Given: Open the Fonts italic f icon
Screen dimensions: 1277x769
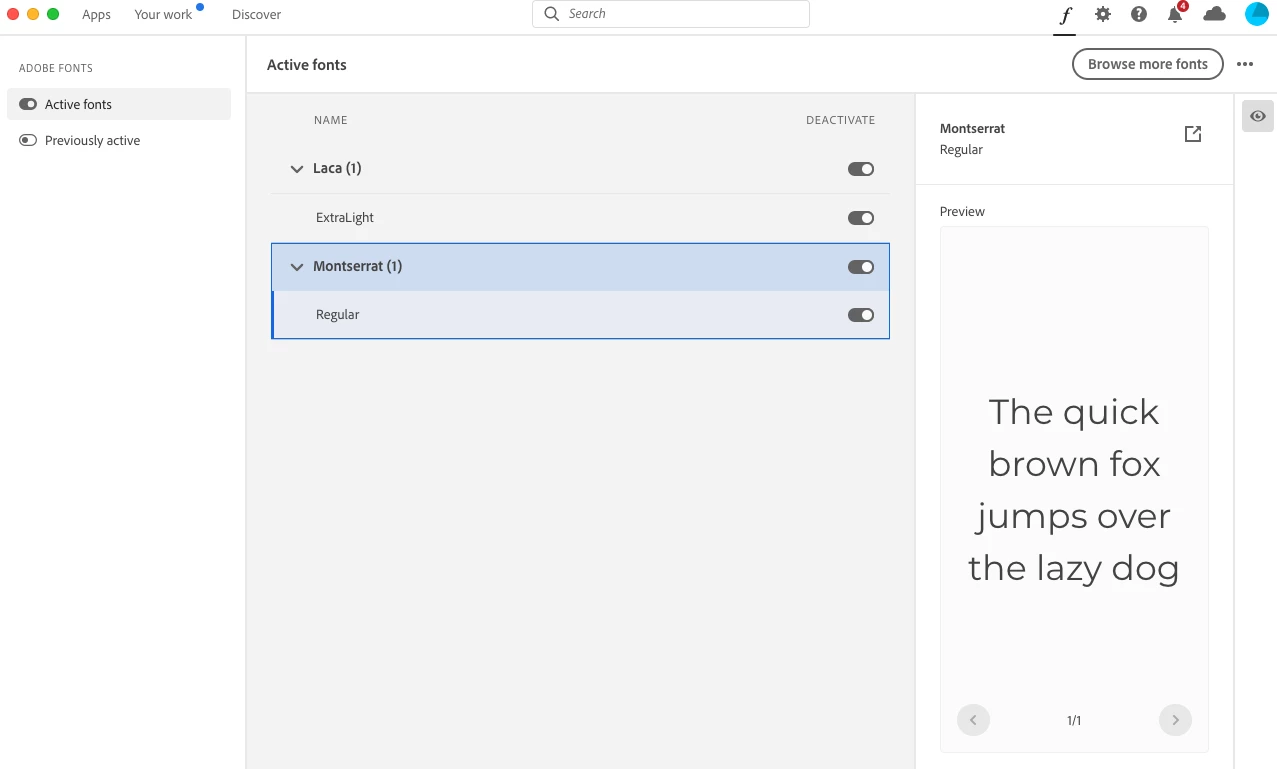Looking at the screenshot, I should [1065, 15].
